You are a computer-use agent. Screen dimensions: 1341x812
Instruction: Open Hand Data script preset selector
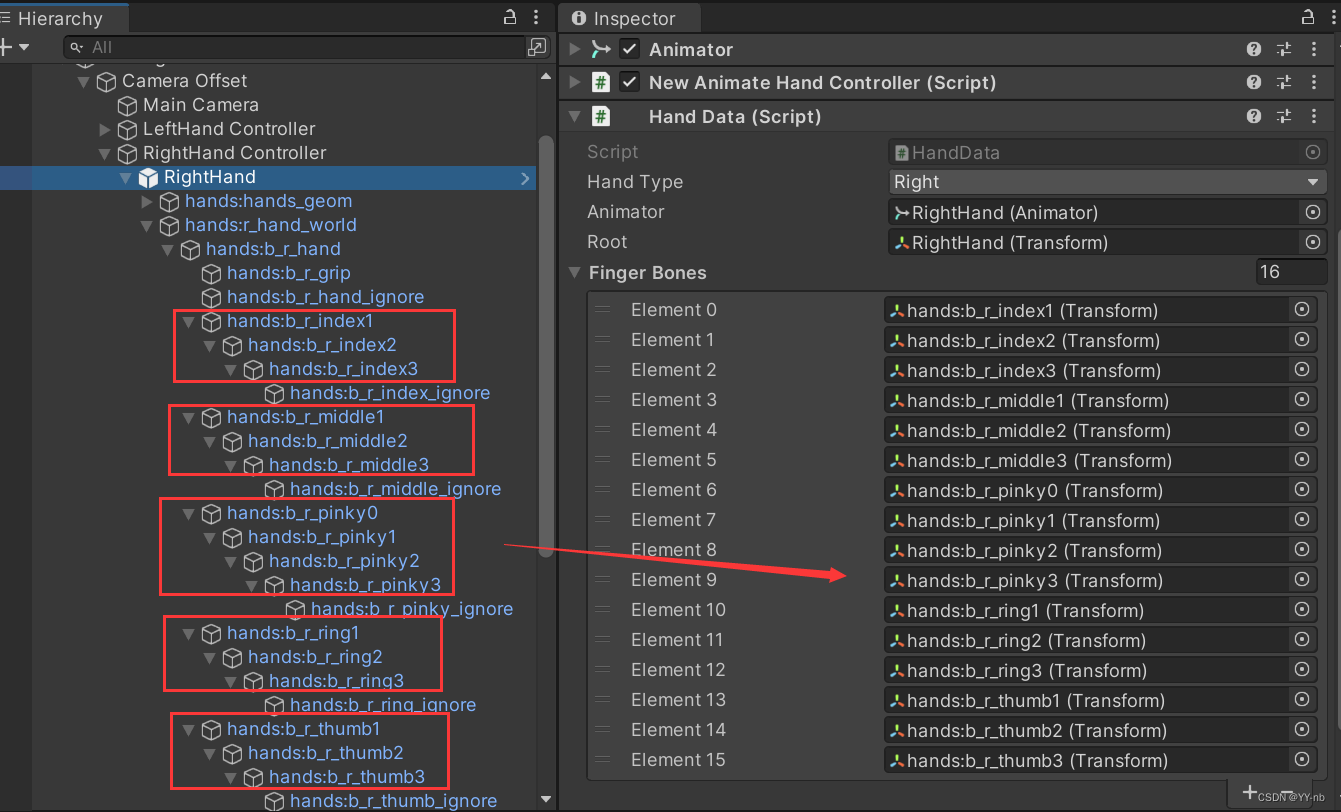1284,116
